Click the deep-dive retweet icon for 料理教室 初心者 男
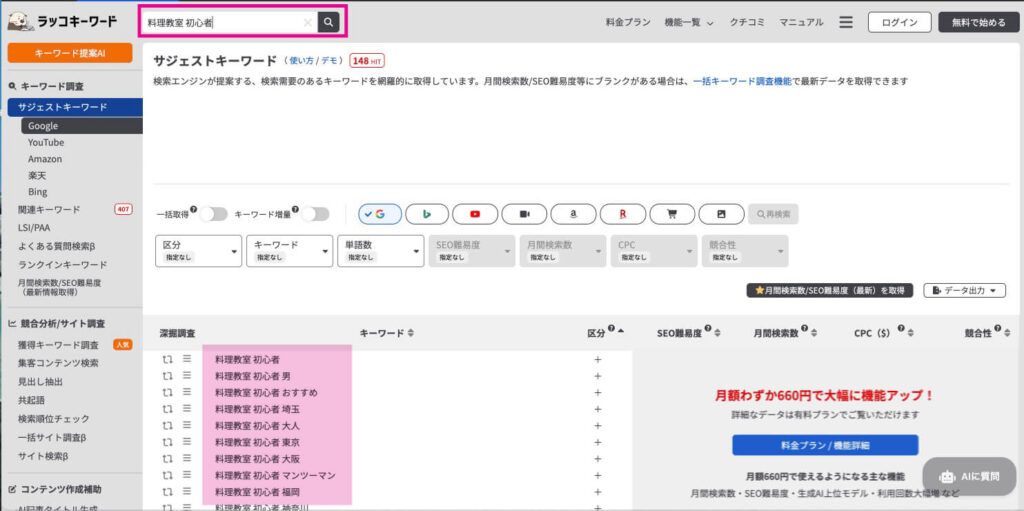This screenshot has width=1024, height=511. pos(169,376)
